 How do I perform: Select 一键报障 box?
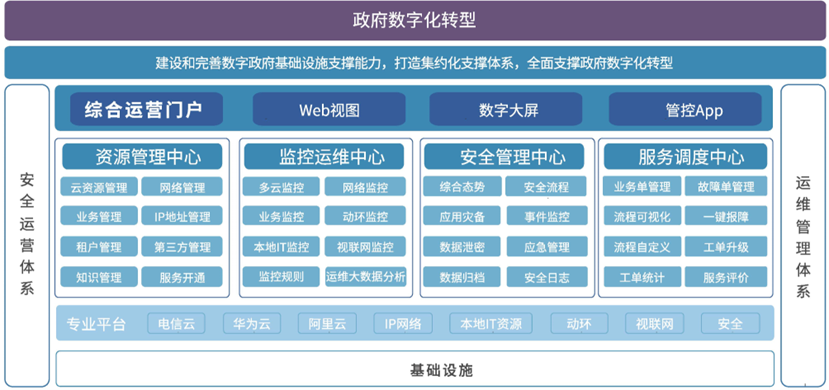point(726,216)
